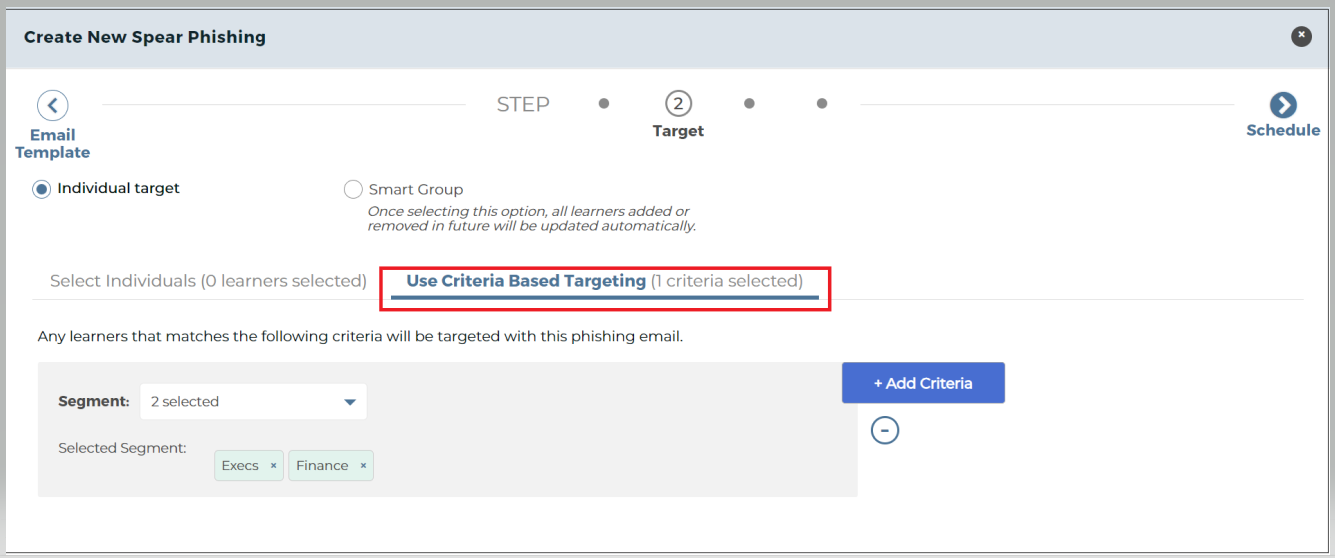
Task: Click the fourth step dot indicator
Action: coord(822,103)
